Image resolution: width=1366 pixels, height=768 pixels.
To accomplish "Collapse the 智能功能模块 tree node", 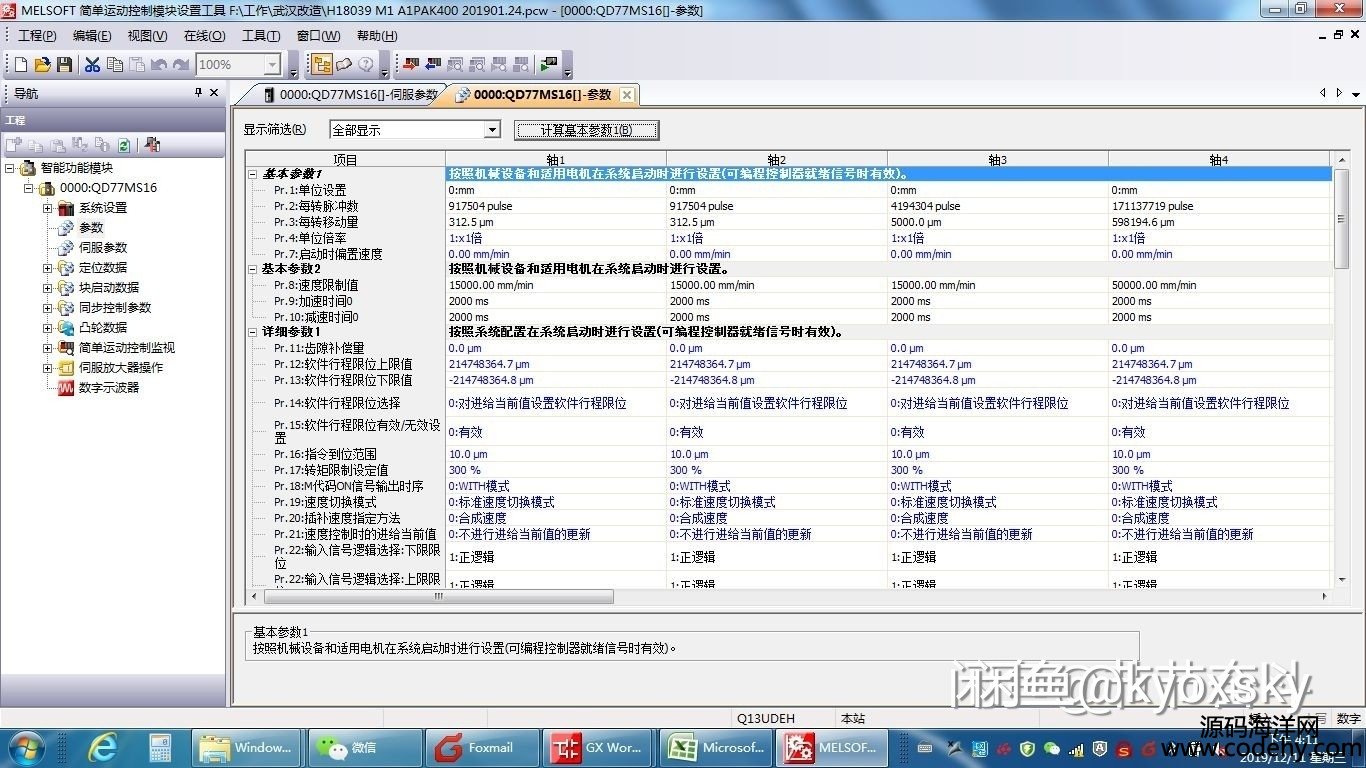I will coord(9,168).
